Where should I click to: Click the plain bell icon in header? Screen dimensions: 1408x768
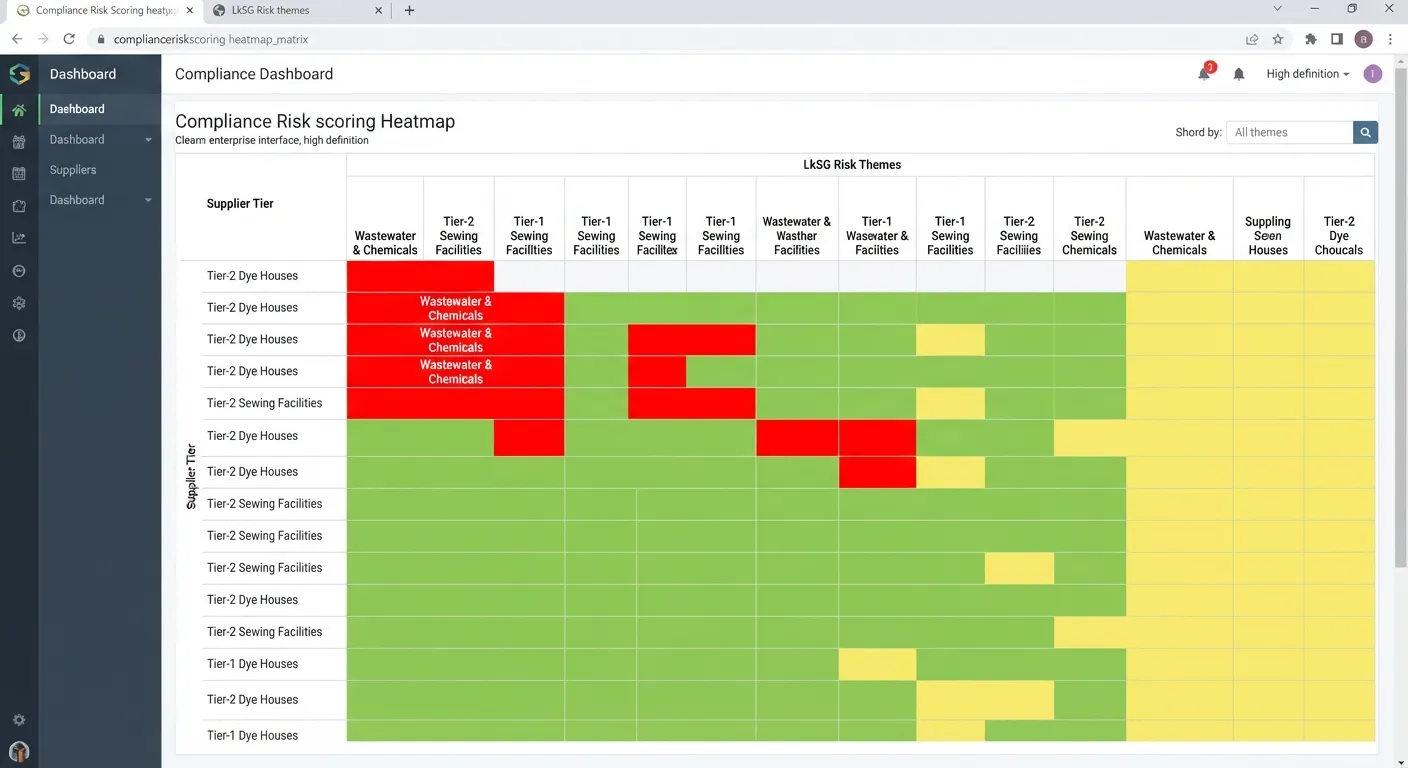1239,74
